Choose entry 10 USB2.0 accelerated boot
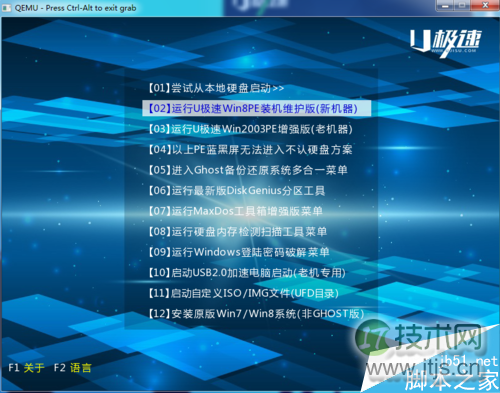This screenshot has height=393, width=500. [x=247, y=273]
